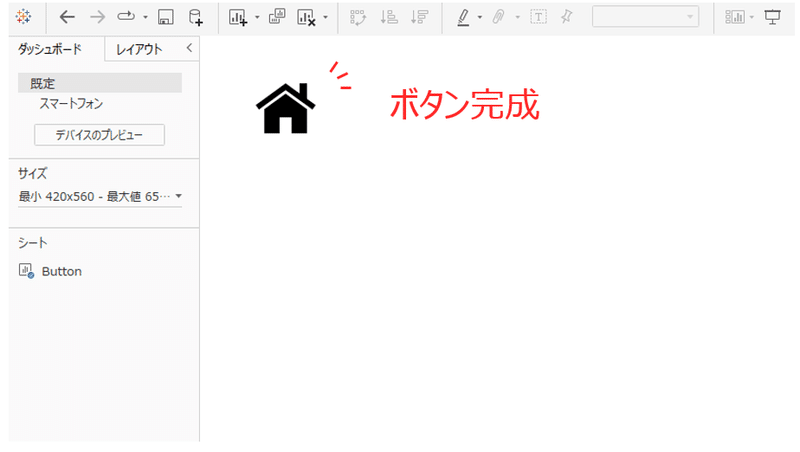Image resolution: width=800 pixels, height=452 pixels.
Task: Click the Show Me cards icon
Action: 735,17
